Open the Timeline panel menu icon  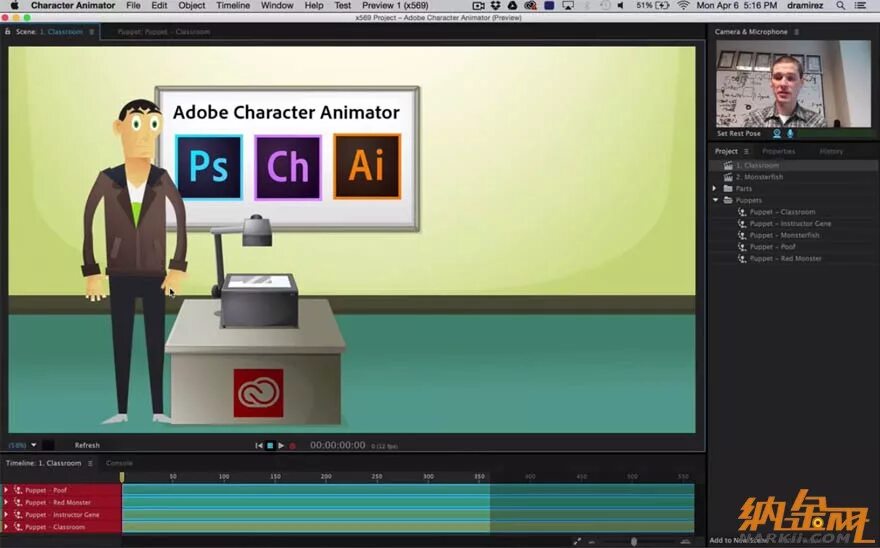[90, 464]
